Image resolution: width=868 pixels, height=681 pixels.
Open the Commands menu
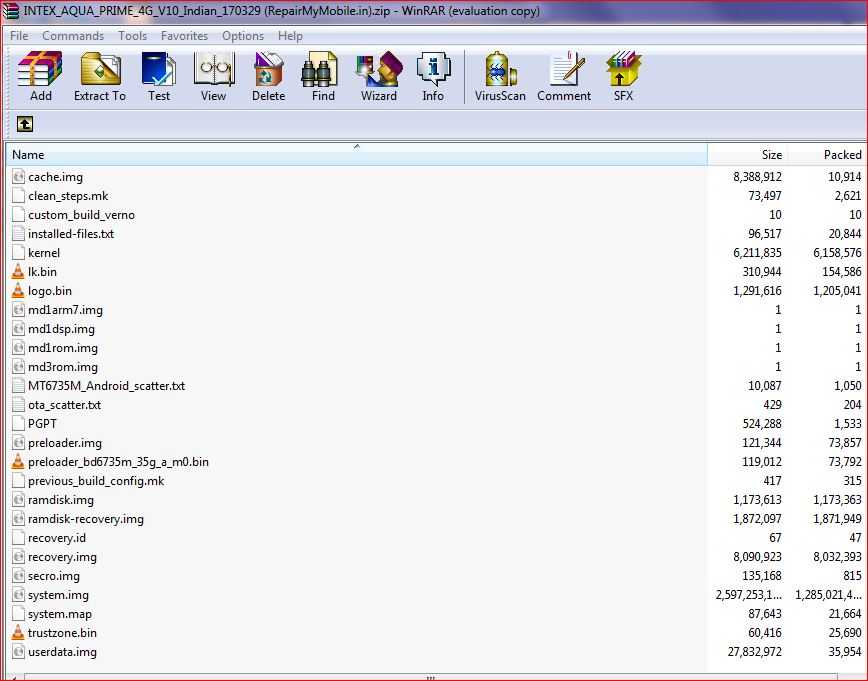click(x=73, y=36)
